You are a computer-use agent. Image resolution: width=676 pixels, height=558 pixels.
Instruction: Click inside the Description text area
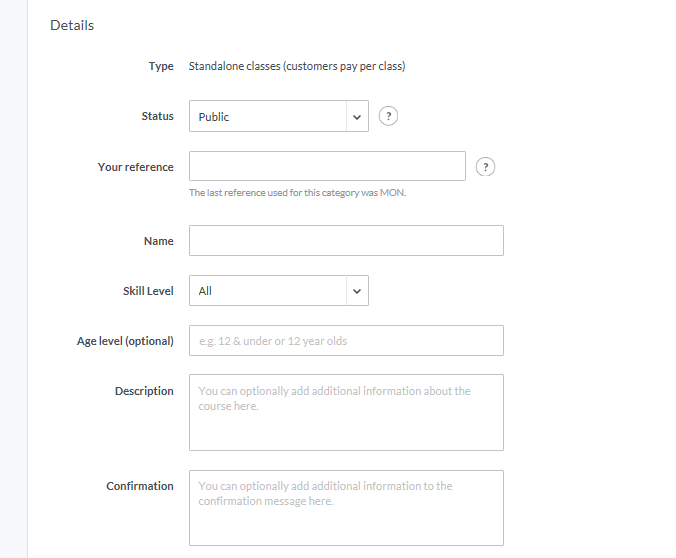346,412
